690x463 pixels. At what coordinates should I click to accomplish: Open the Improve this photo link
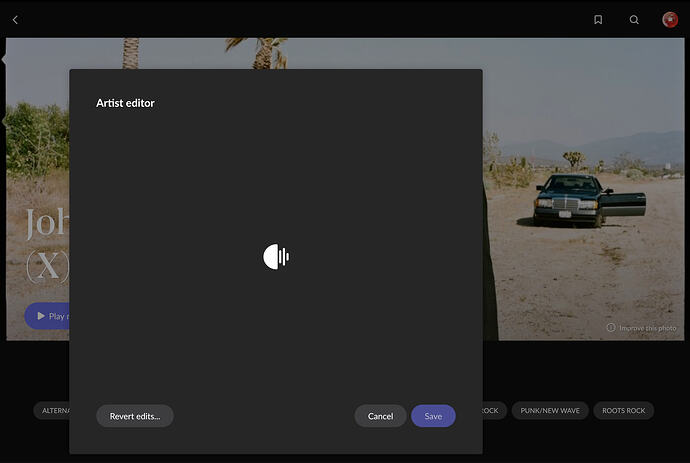[647, 328]
